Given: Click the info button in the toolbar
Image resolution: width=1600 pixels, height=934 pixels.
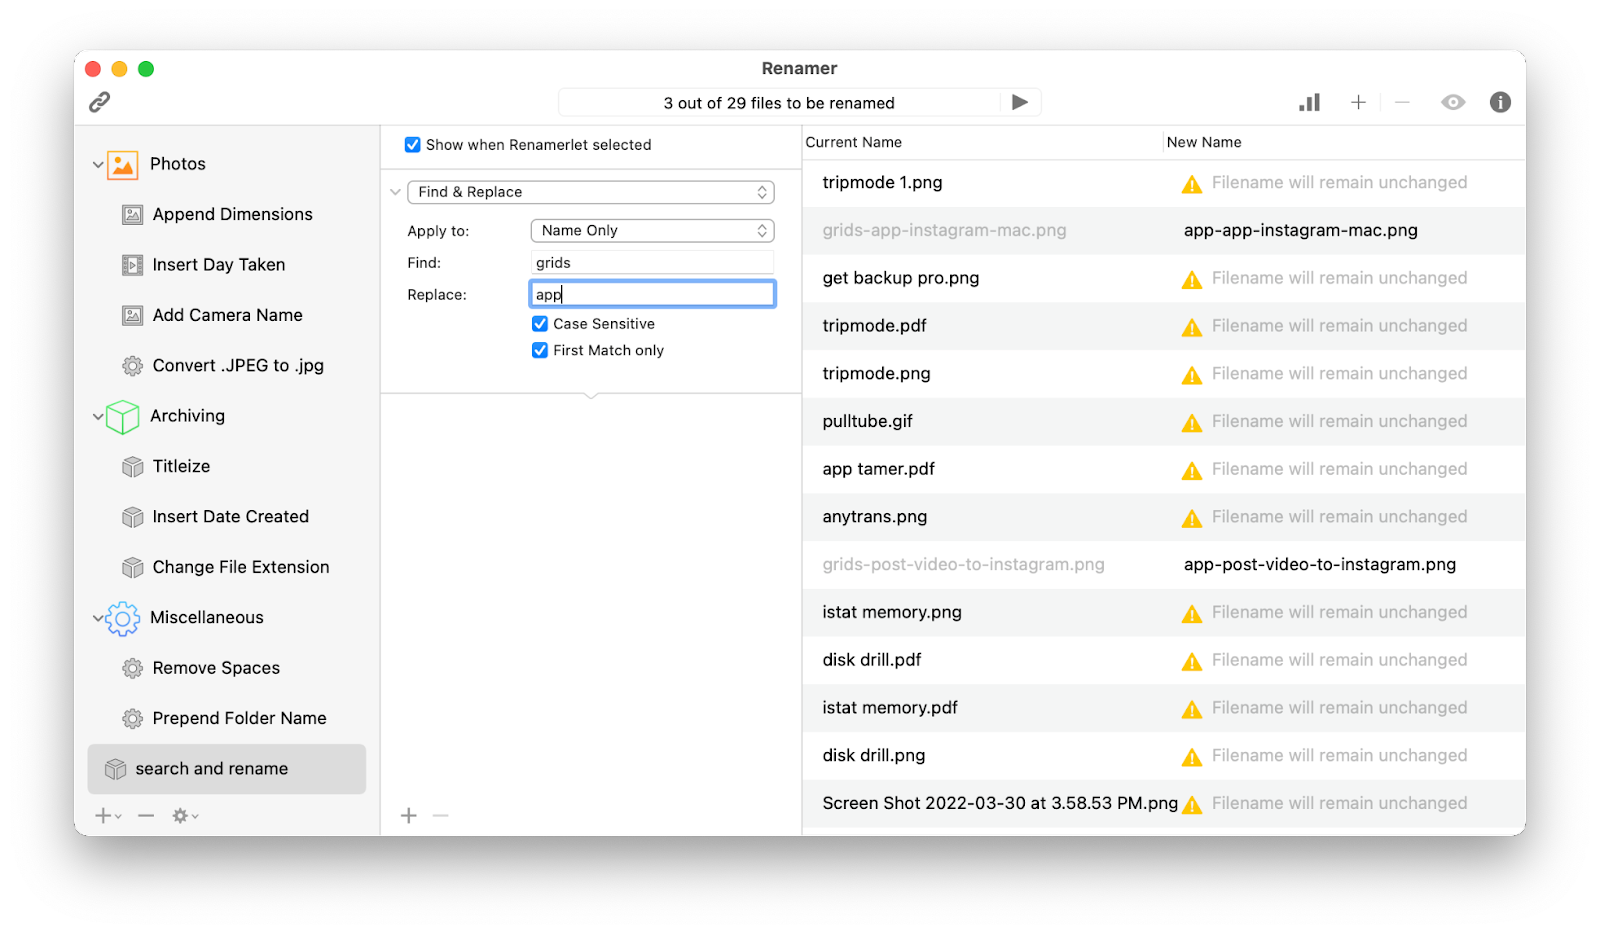Looking at the screenshot, I should [1499, 102].
